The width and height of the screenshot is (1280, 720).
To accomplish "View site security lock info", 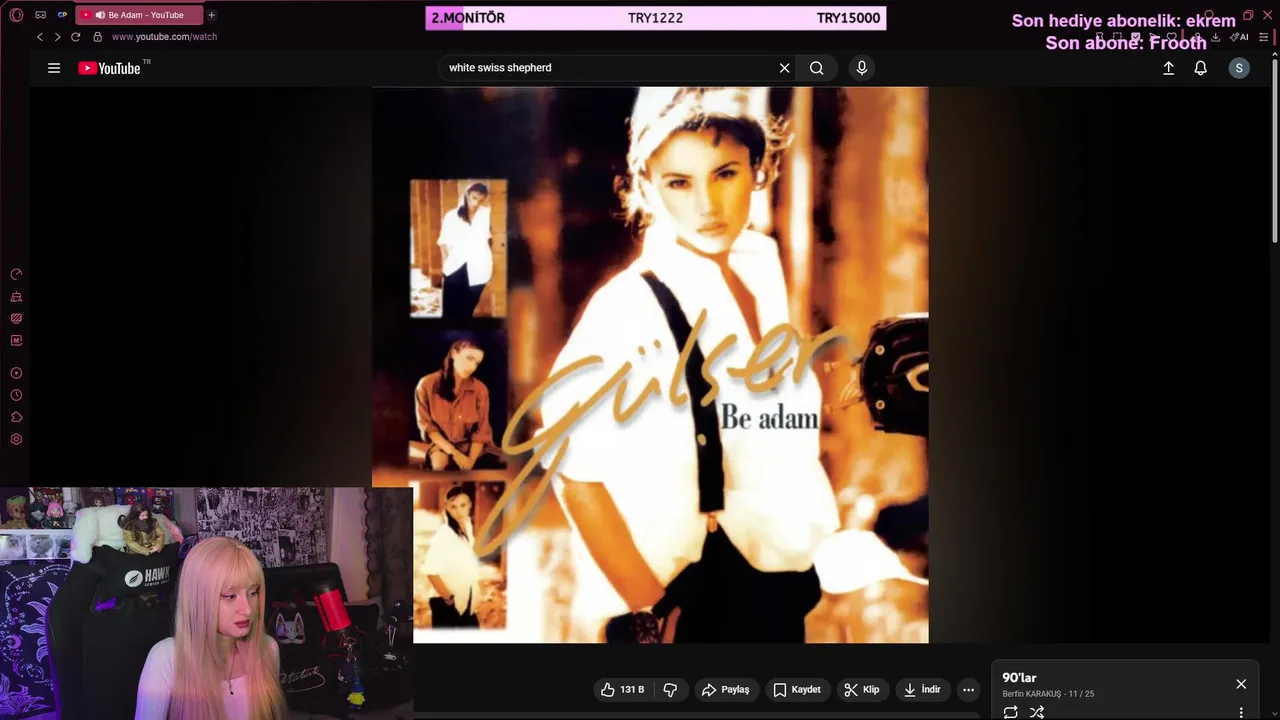I will 97,37.
